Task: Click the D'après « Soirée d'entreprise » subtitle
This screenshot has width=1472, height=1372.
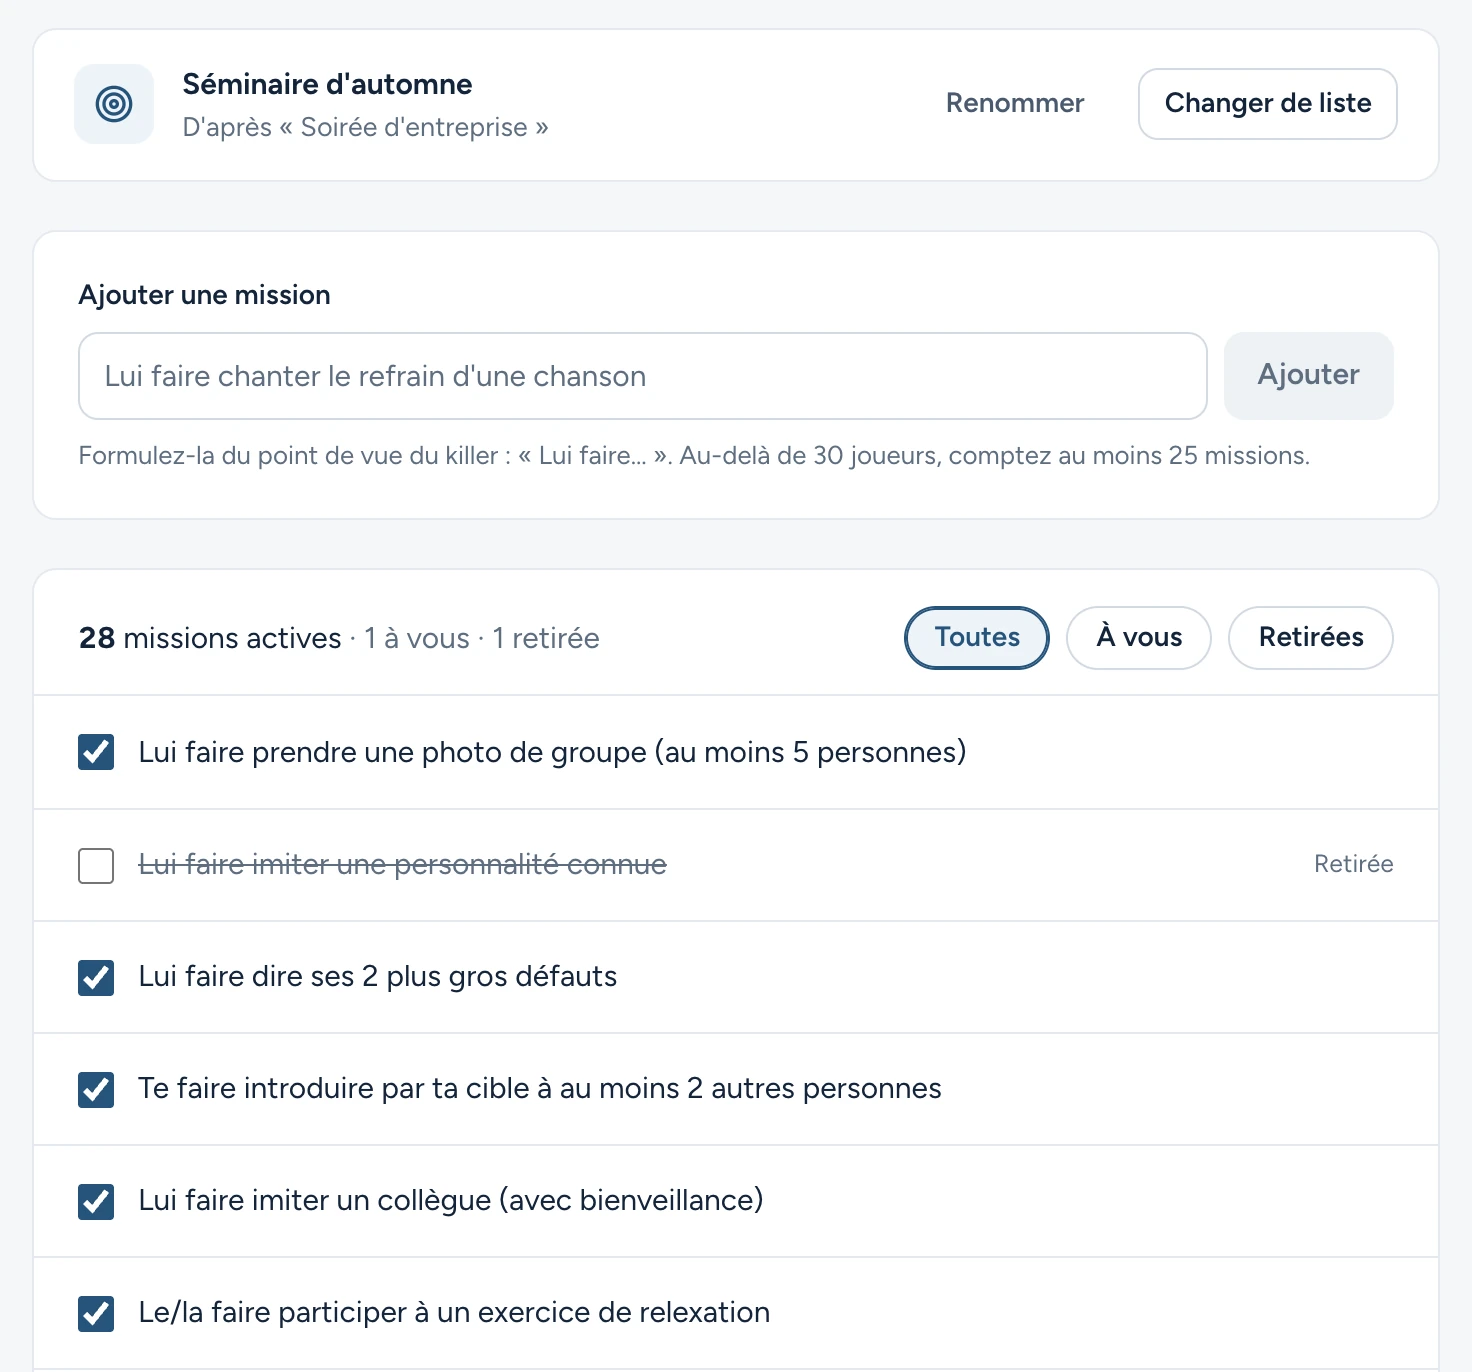Action: pyautogui.click(x=365, y=127)
